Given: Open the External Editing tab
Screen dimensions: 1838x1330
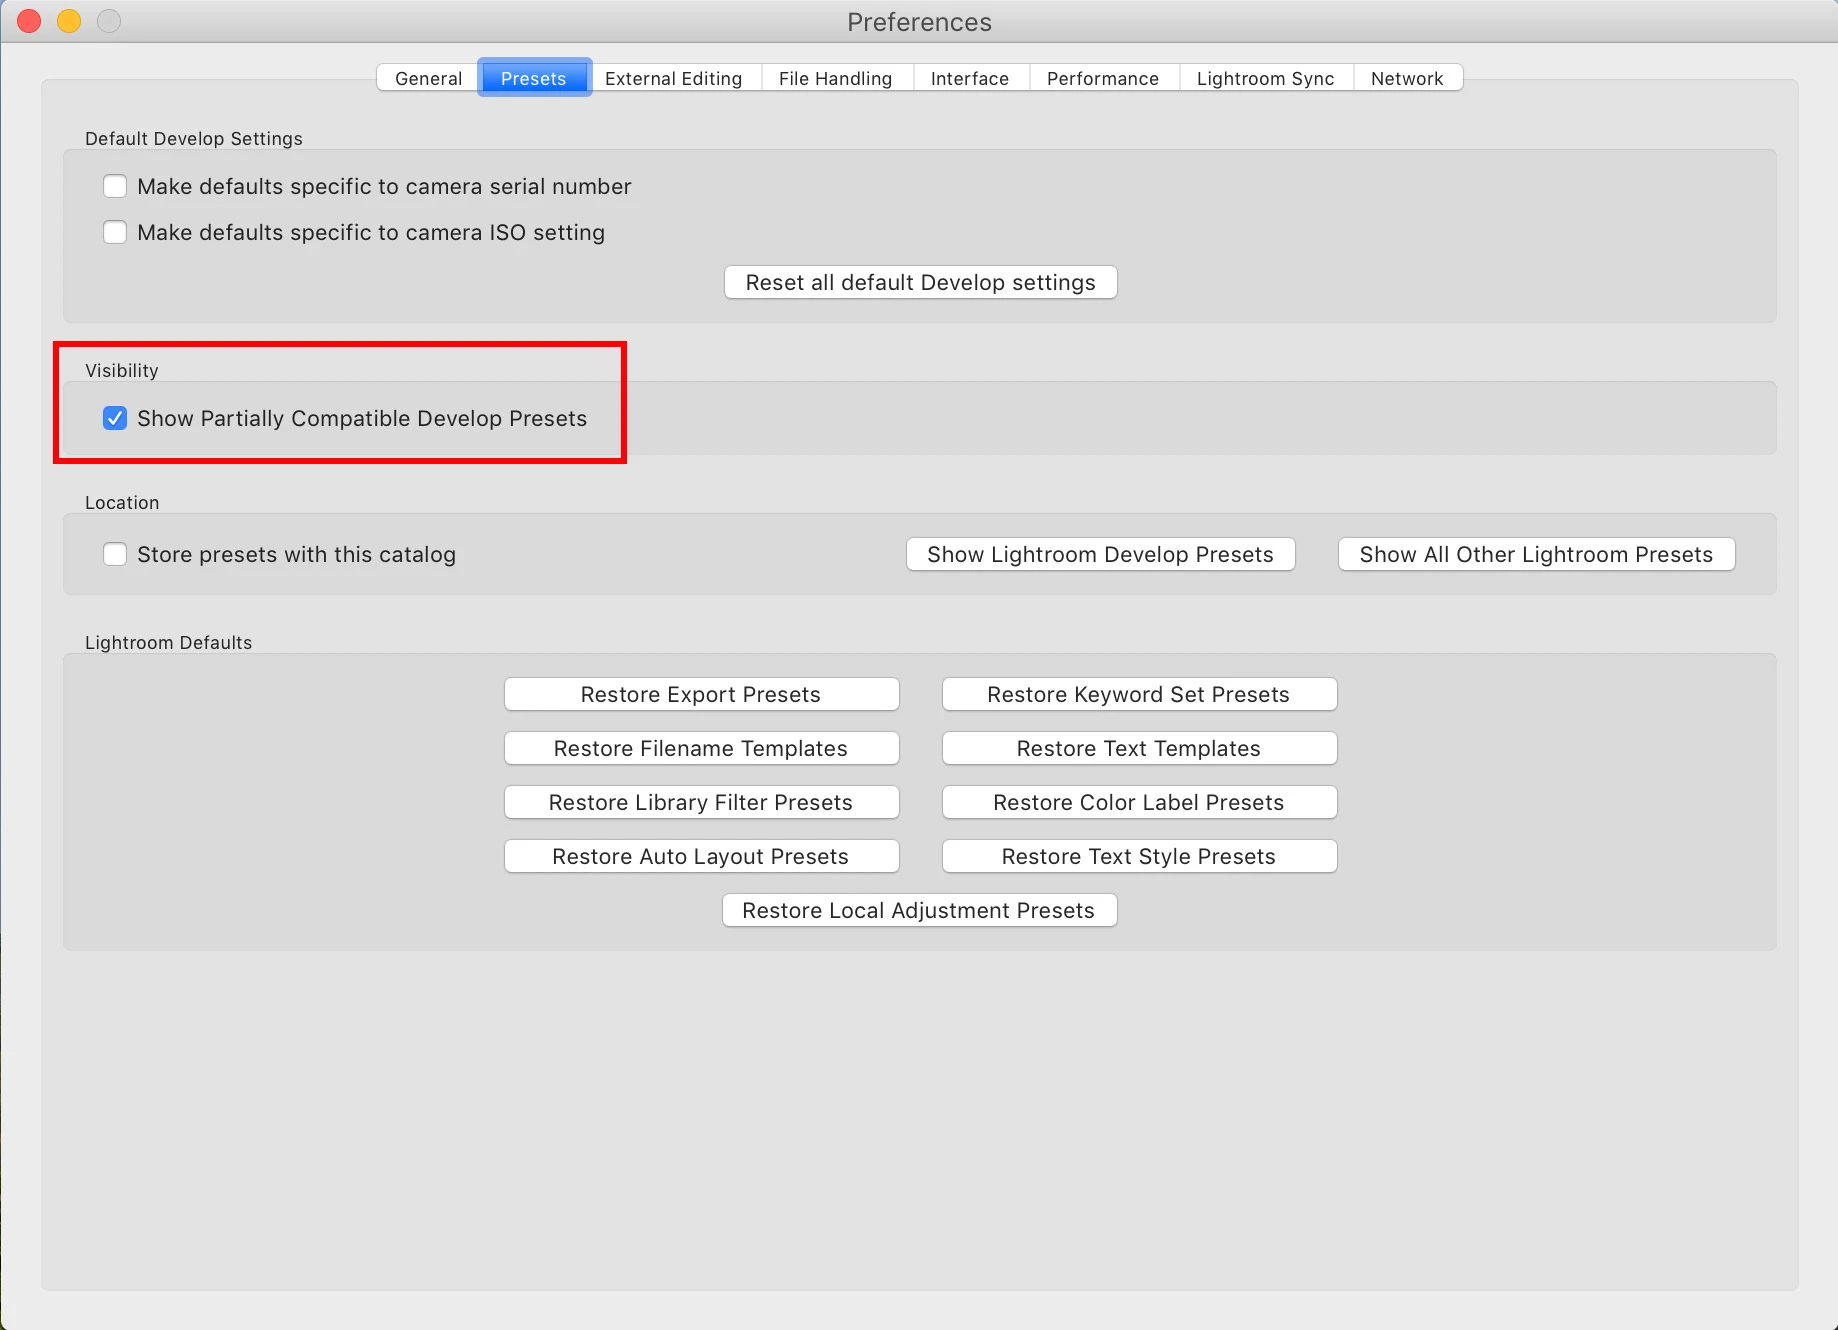Looking at the screenshot, I should [x=674, y=78].
